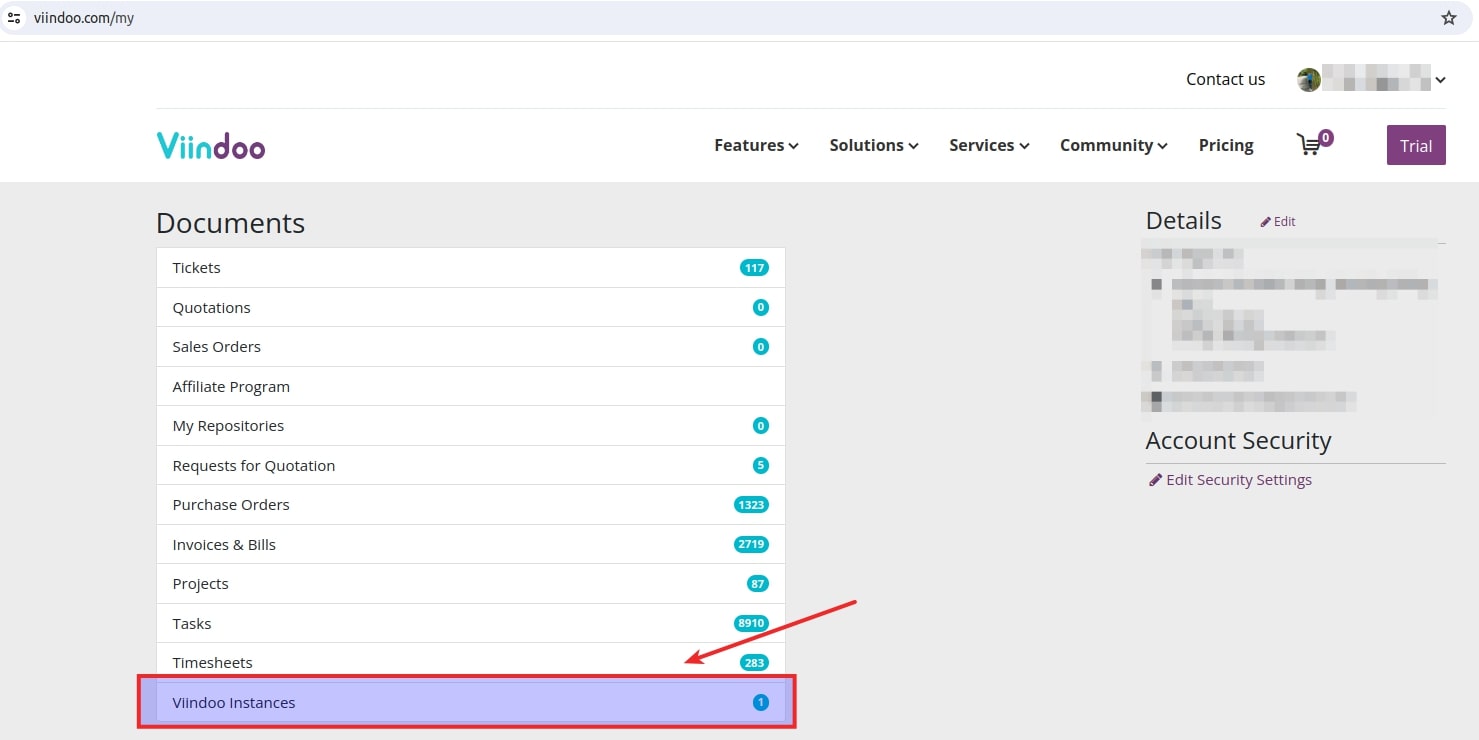The width and height of the screenshot is (1479, 740).
Task: Bookmark this page with the star icon
Action: coord(1449,18)
